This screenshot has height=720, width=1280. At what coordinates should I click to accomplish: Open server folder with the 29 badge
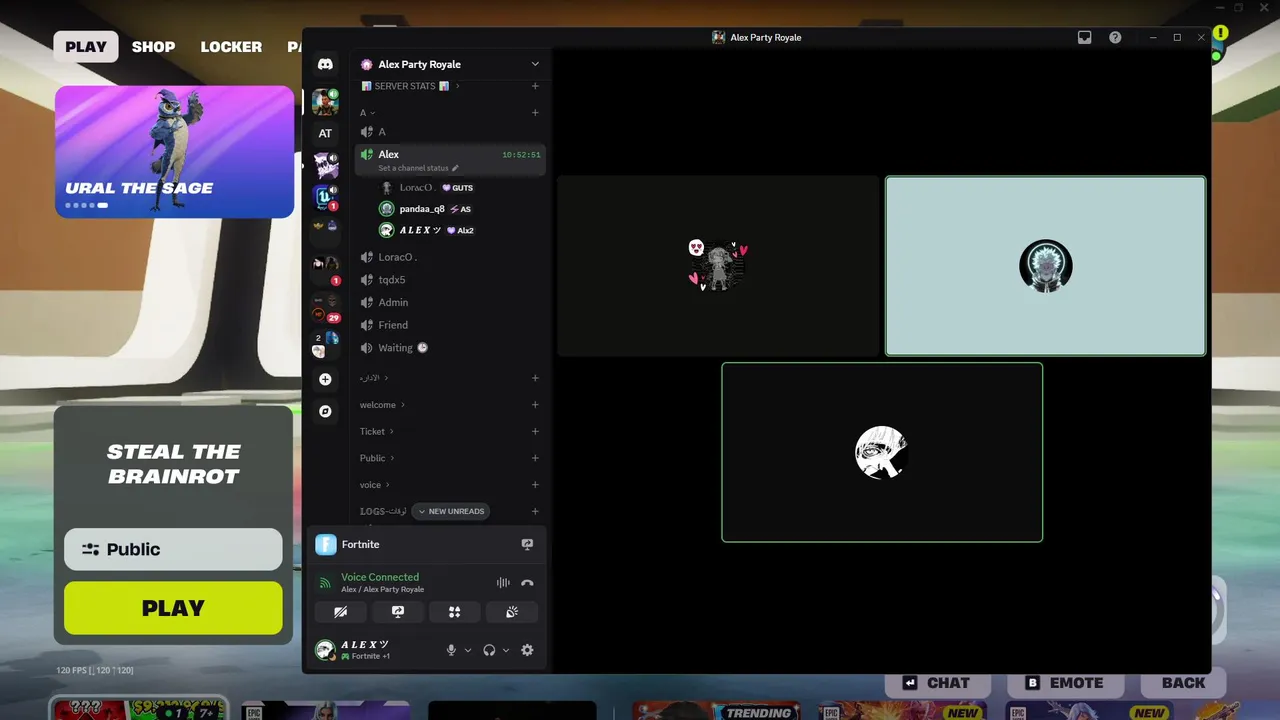click(325, 307)
